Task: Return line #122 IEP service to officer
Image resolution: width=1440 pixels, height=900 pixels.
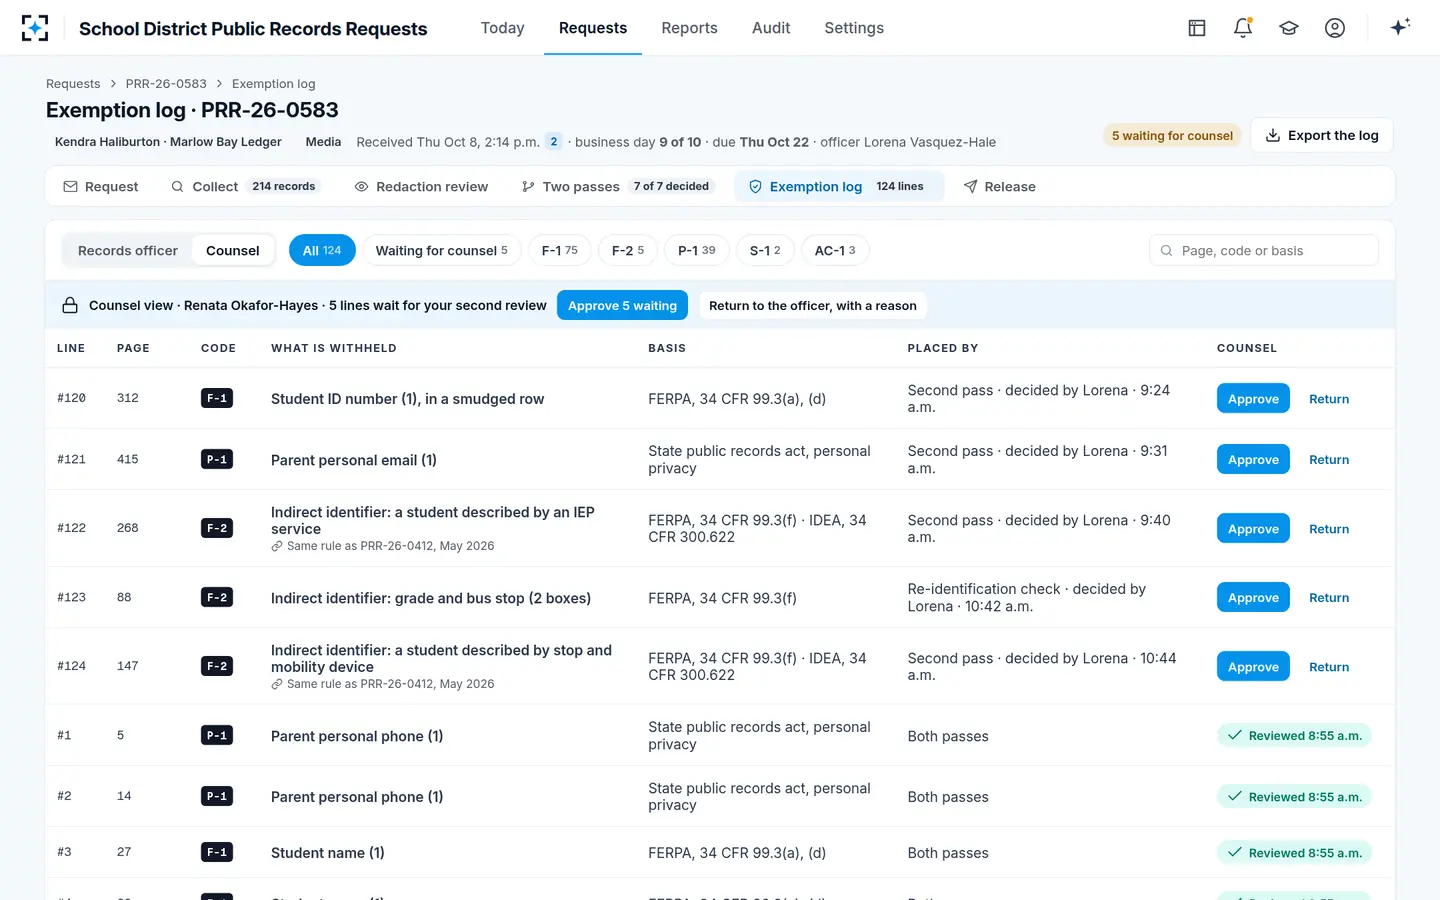Action: (1329, 529)
